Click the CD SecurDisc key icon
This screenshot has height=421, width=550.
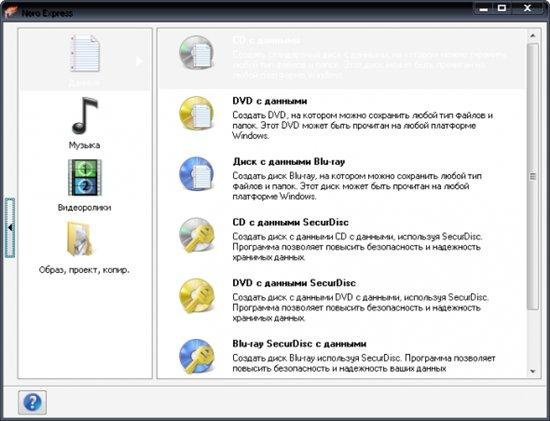[196, 235]
